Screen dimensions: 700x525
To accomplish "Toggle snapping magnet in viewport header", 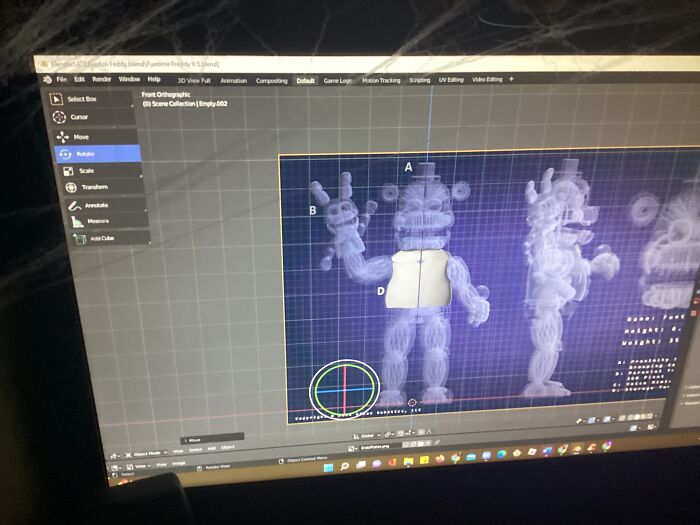I will point(400,434).
